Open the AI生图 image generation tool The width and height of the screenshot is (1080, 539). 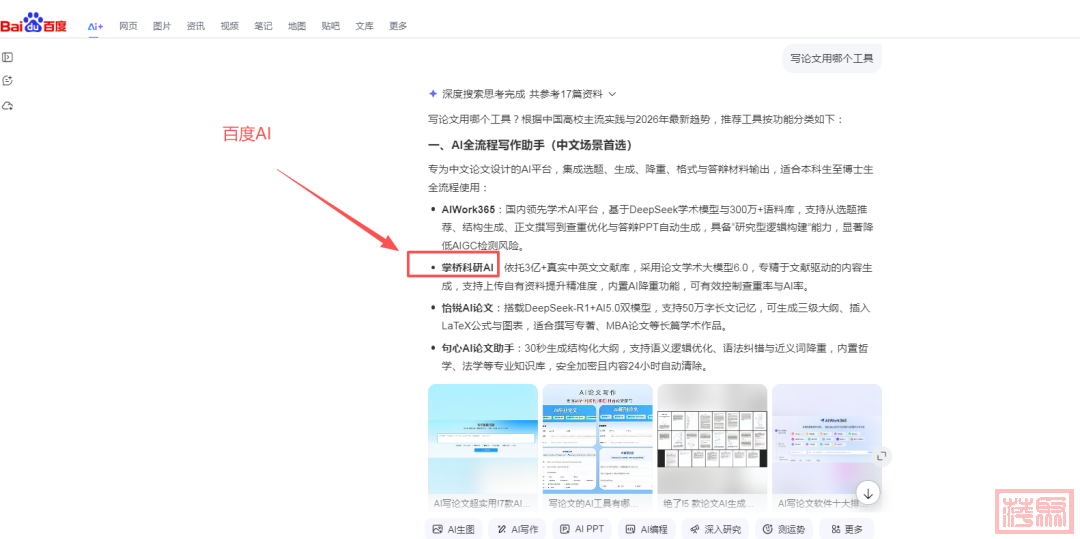tap(453, 529)
